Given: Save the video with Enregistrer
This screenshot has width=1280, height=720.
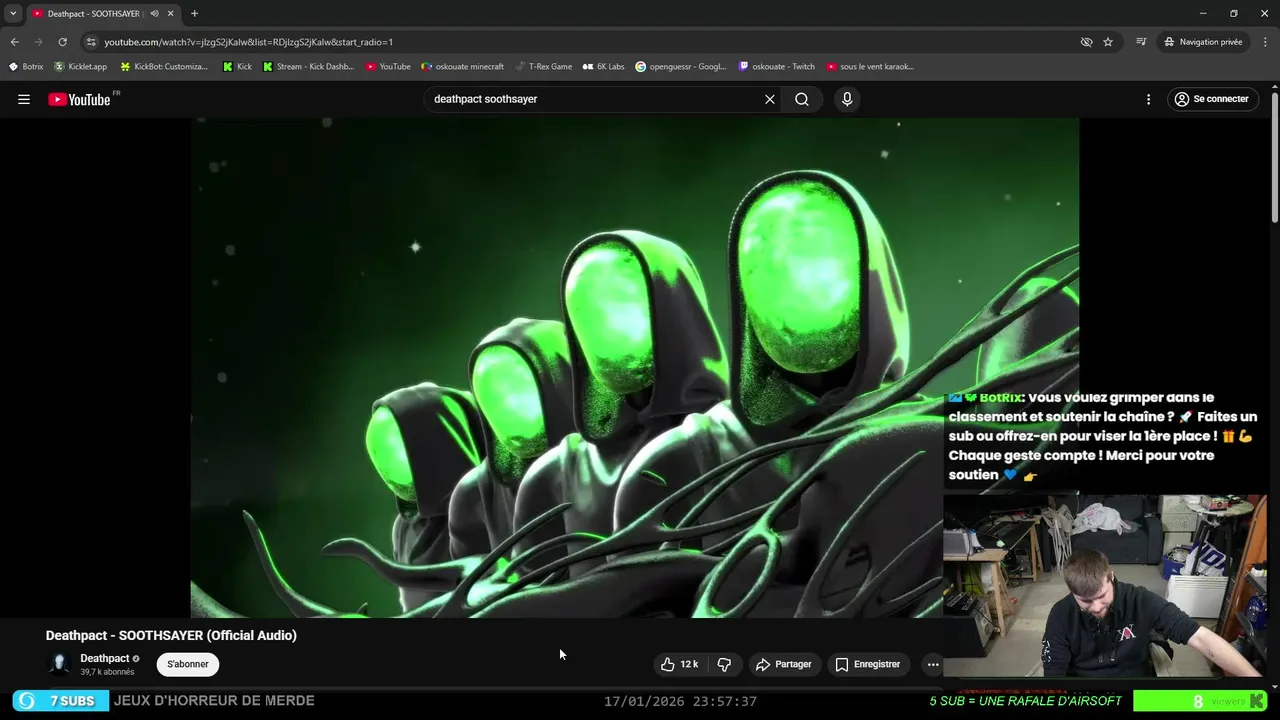Looking at the screenshot, I should click(x=868, y=664).
